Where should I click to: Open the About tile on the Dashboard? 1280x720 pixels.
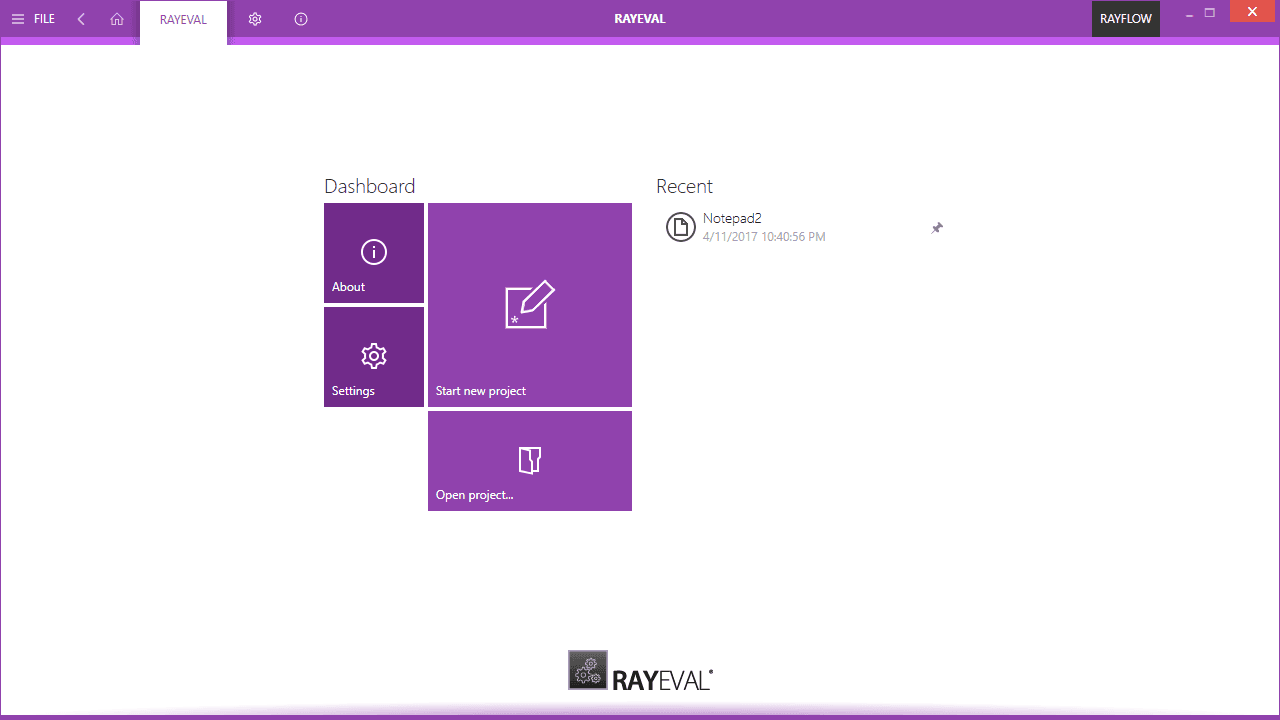[374, 253]
